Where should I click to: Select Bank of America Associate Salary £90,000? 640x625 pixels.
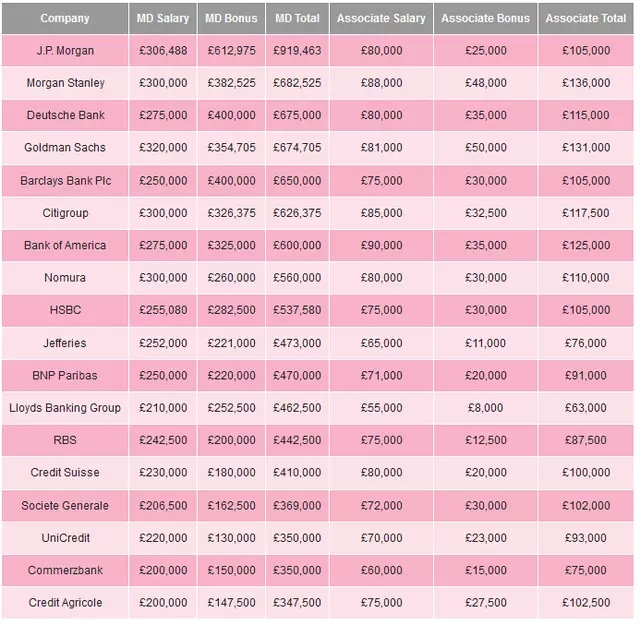[381, 245]
